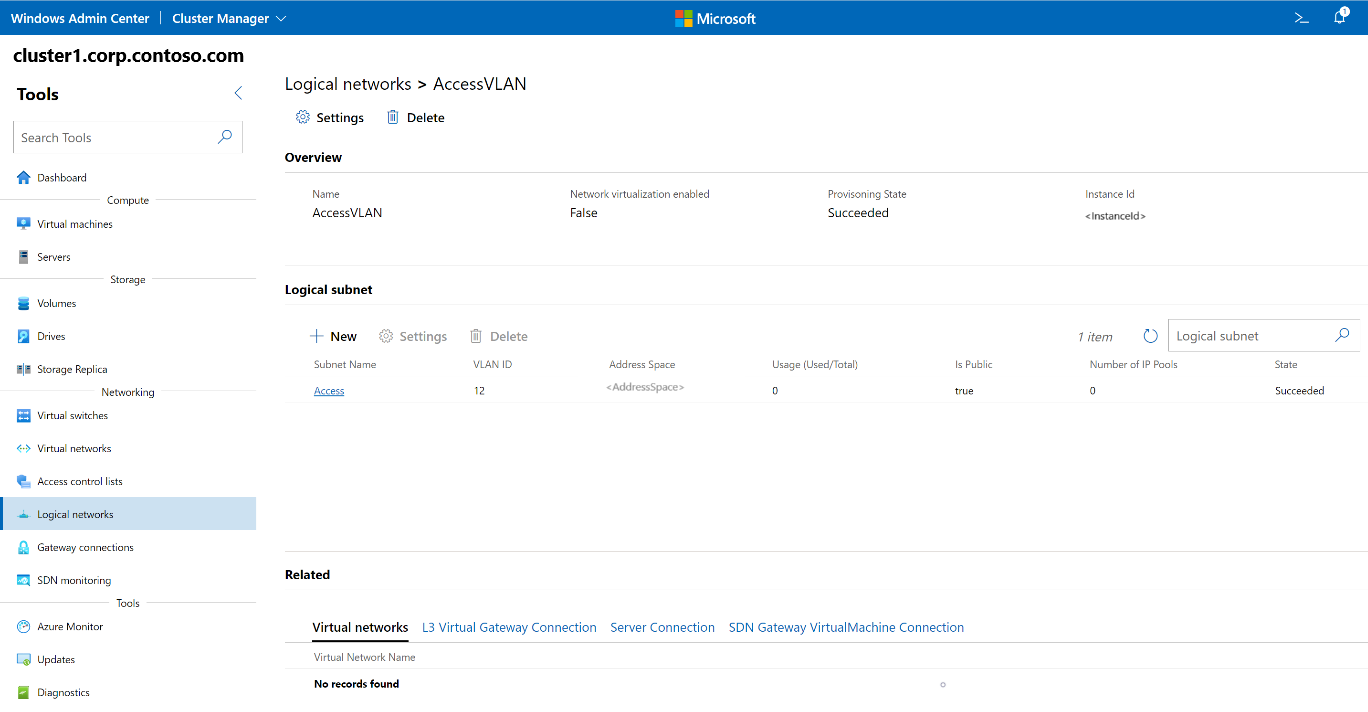This screenshot has width=1368, height=712.
Task: Open the Access subnet link
Action: (329, 391)
